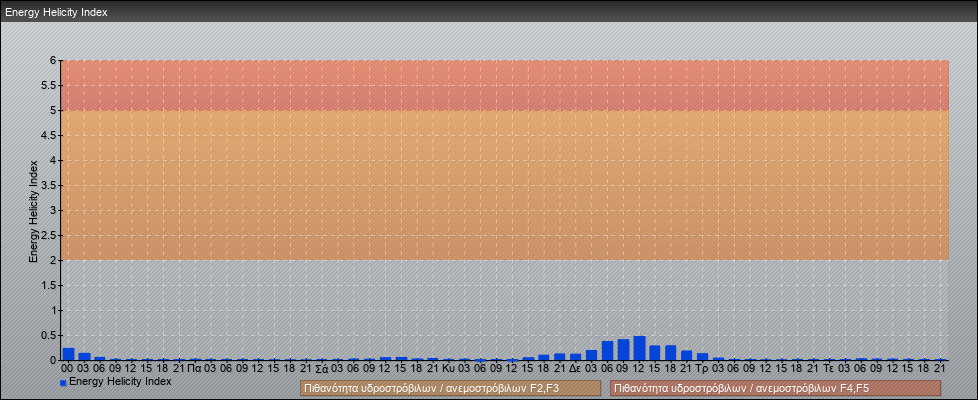Click the y-axis value 2 label
This screenshot has height=400, width=978.
click(54, 260)
